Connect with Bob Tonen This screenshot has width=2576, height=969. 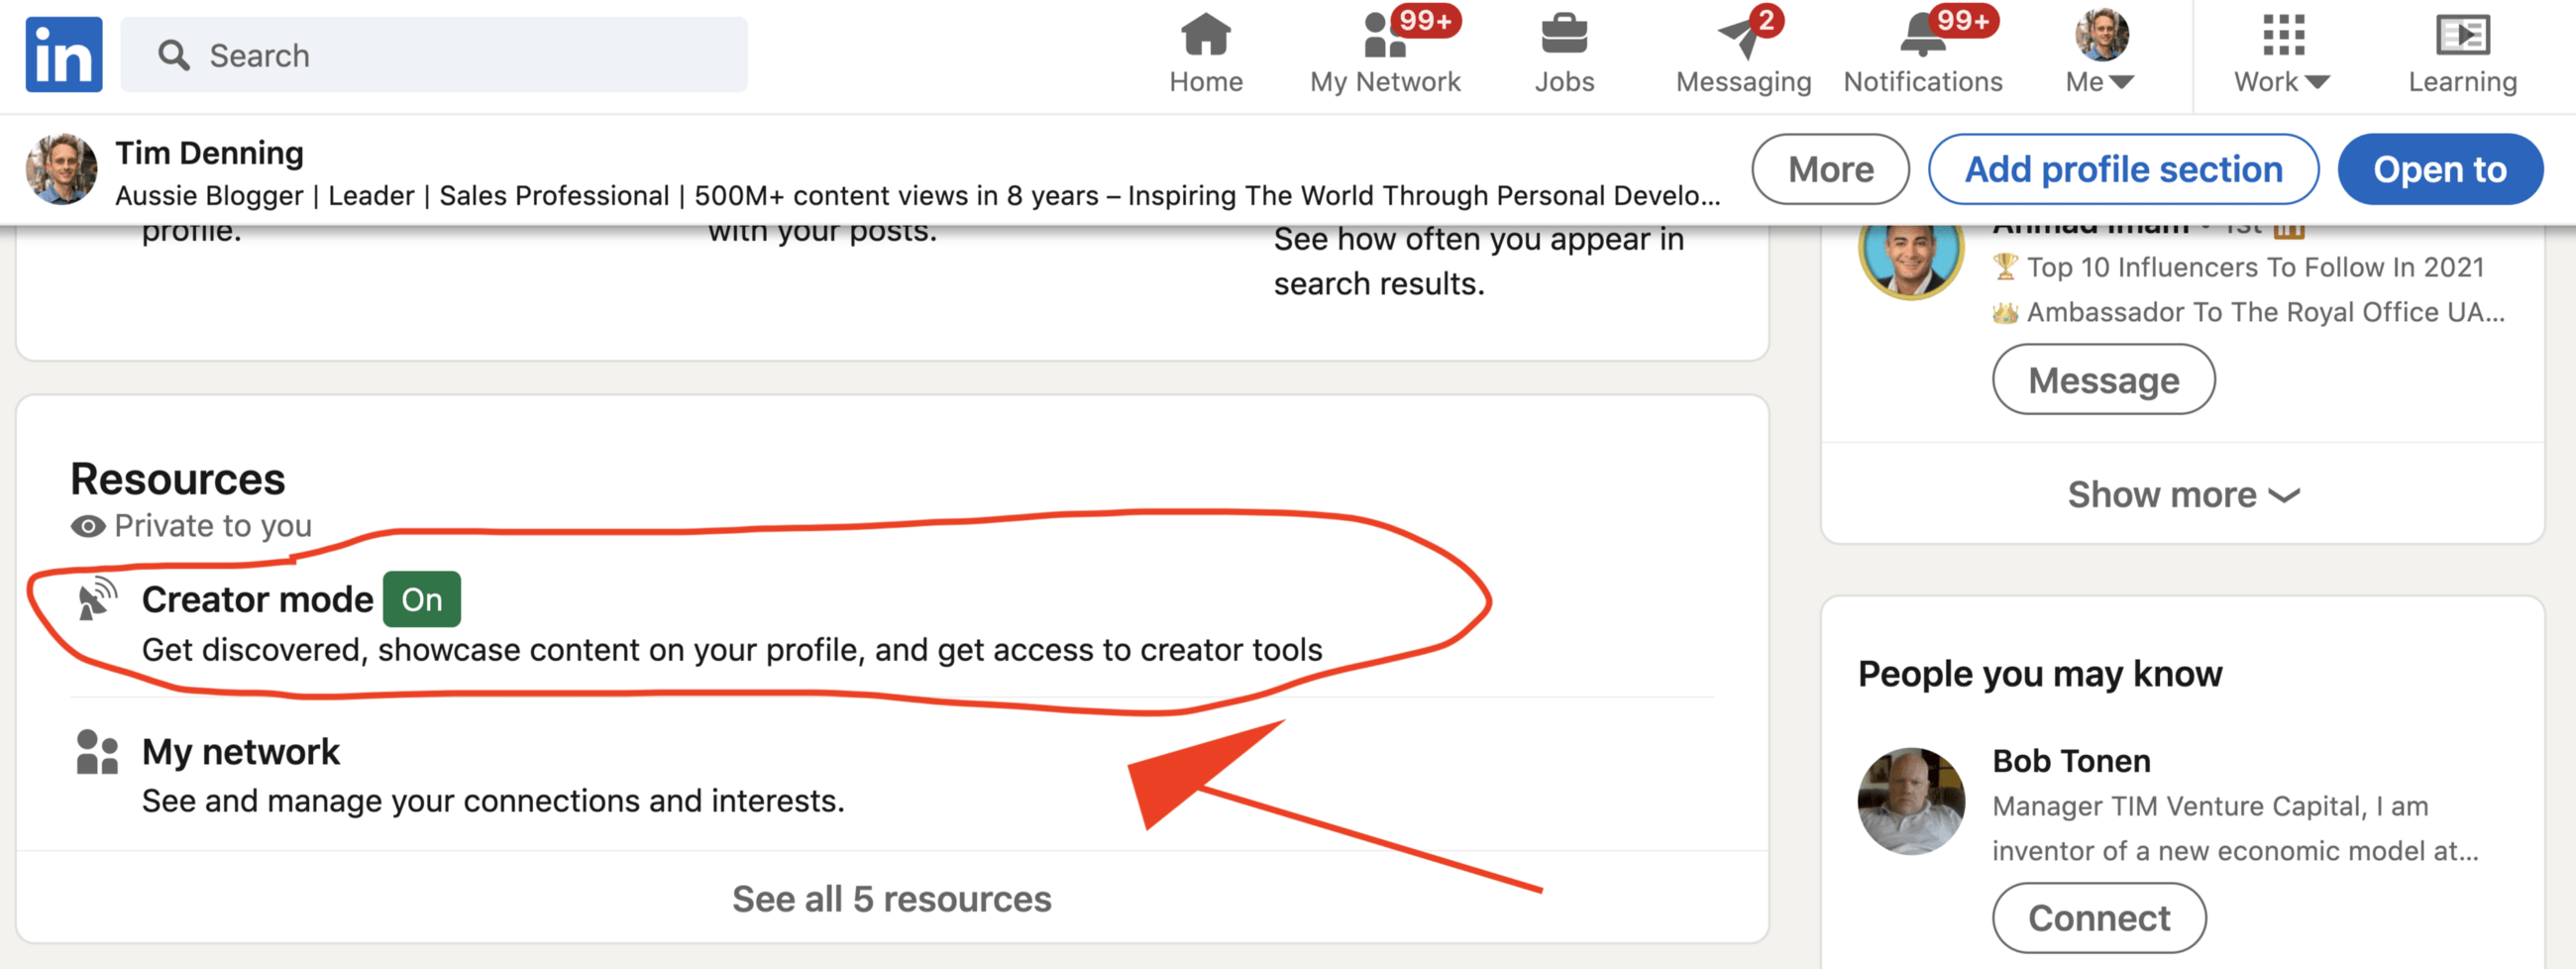[x=2098, y=918]
